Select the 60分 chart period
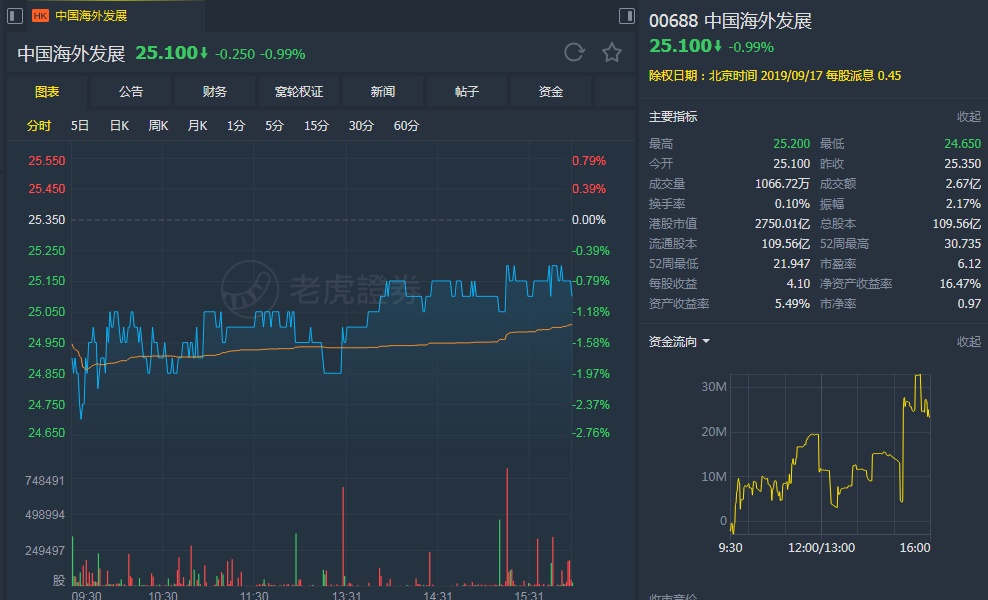 pos(406,125)
